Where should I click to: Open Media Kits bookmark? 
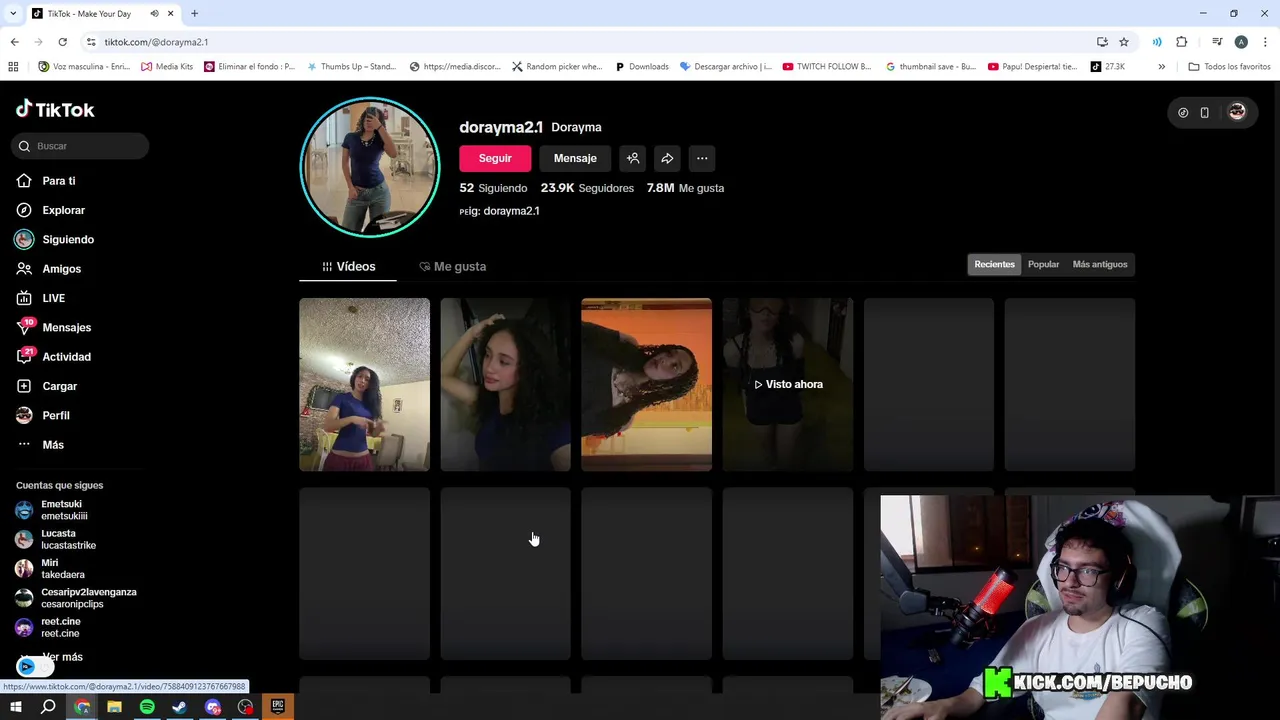pyautogui.click(x=167, y=67)
